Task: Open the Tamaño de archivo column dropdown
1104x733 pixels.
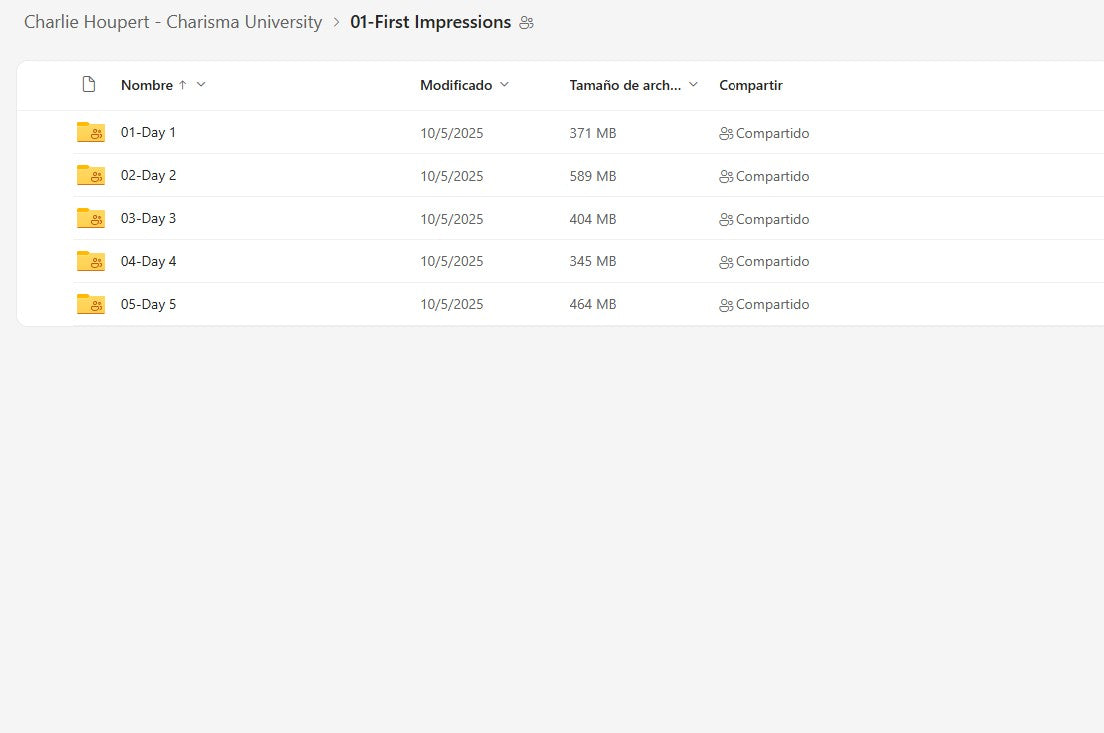Action: pos(693,85)
